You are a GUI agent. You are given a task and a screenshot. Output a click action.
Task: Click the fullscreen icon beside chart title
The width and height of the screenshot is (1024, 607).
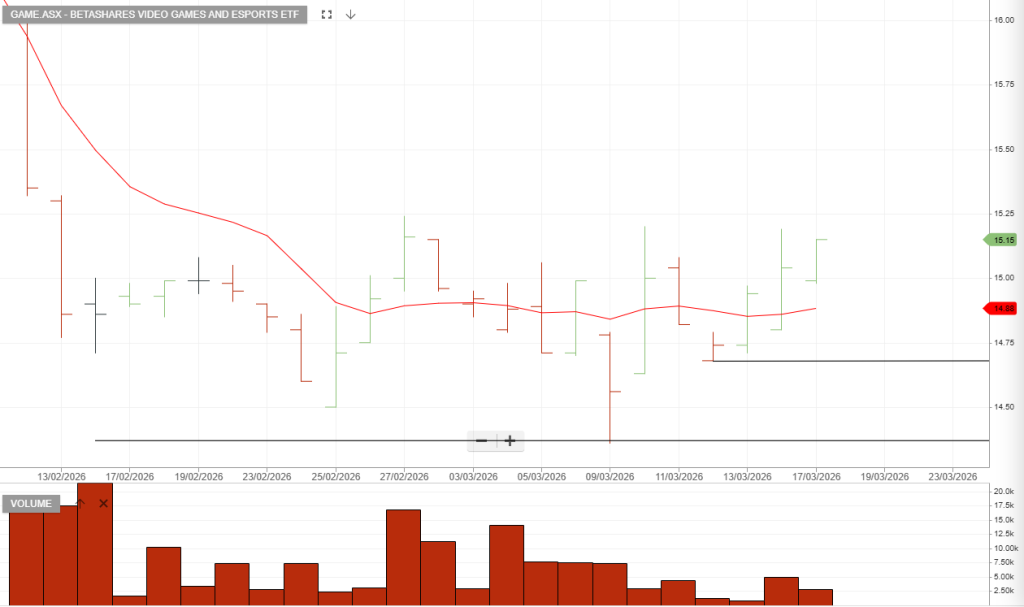pyautogui.click(x=327, y=15)
